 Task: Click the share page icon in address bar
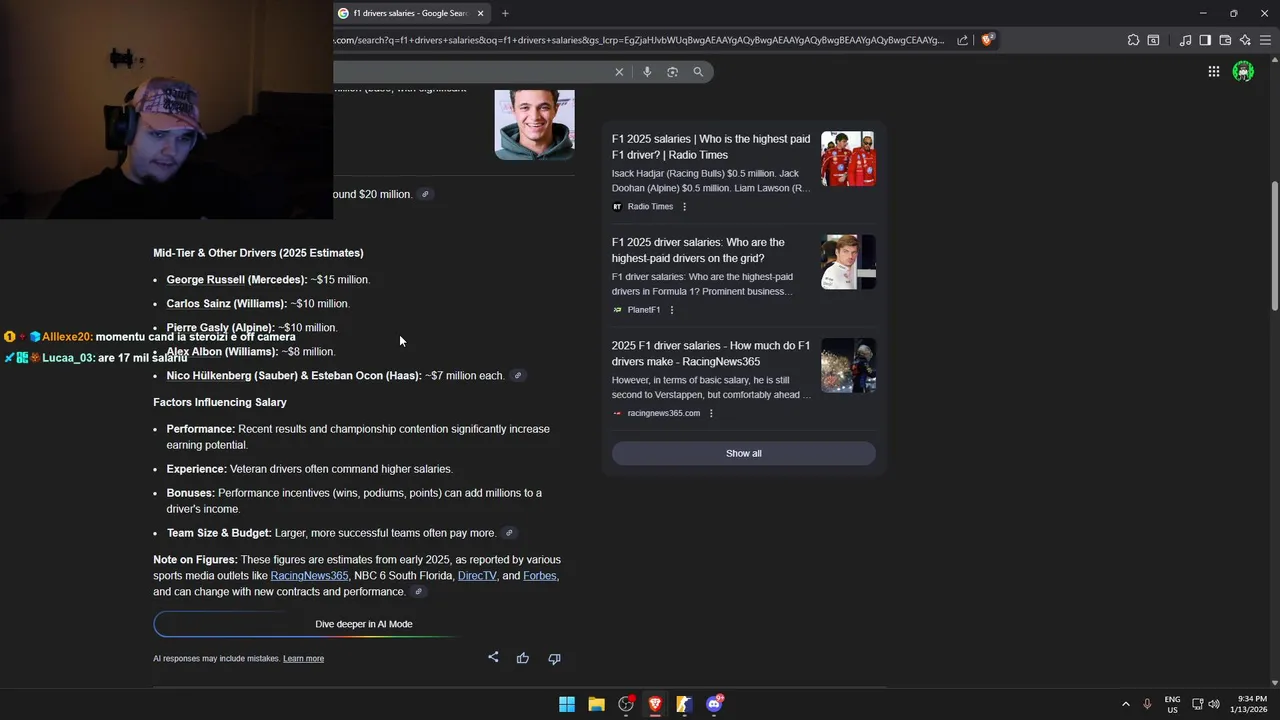(962, 40)
